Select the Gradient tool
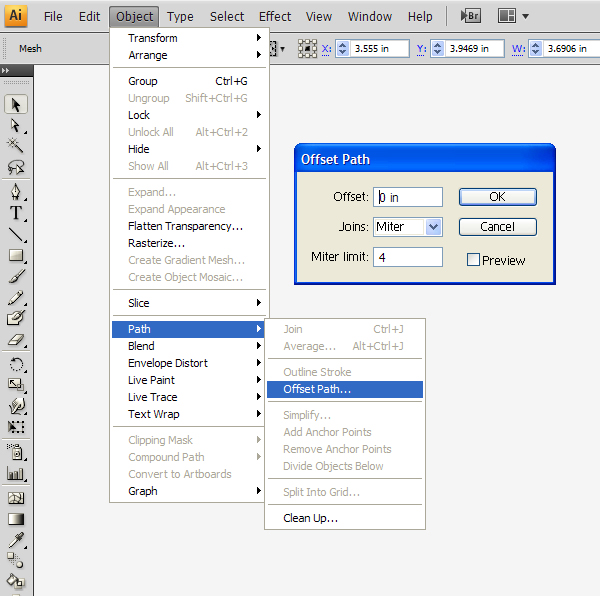Screen dimensions: 600x596 (16, 519)
